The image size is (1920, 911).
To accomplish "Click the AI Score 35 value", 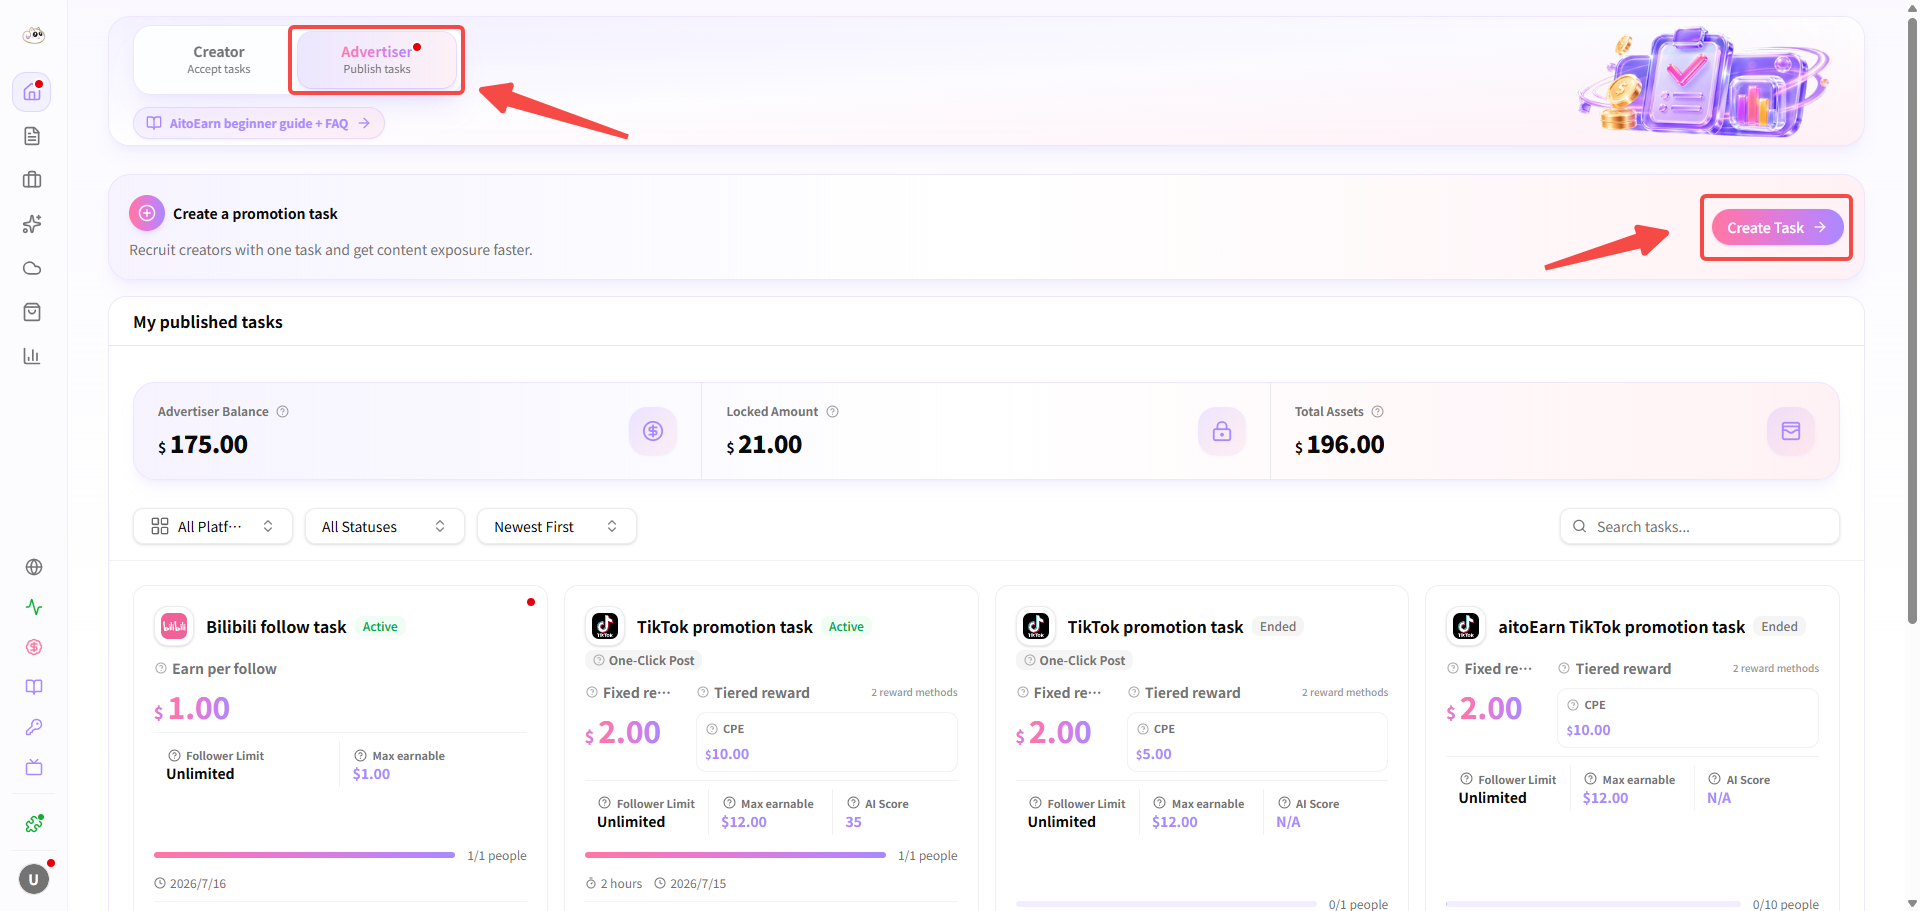I will point(853,822).
